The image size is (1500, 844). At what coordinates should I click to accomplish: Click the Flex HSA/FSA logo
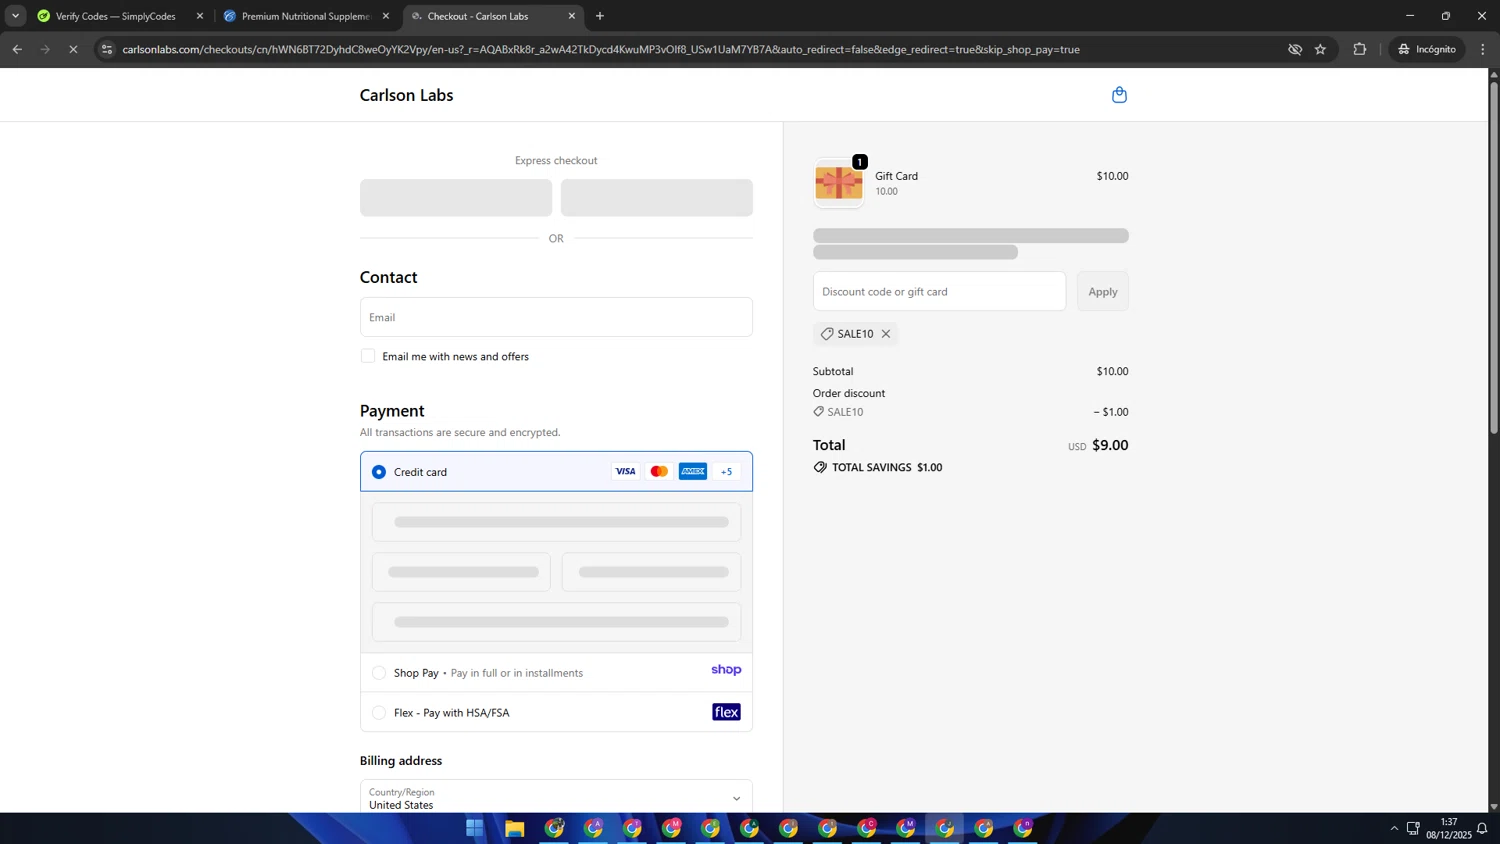tap(726, 712)
